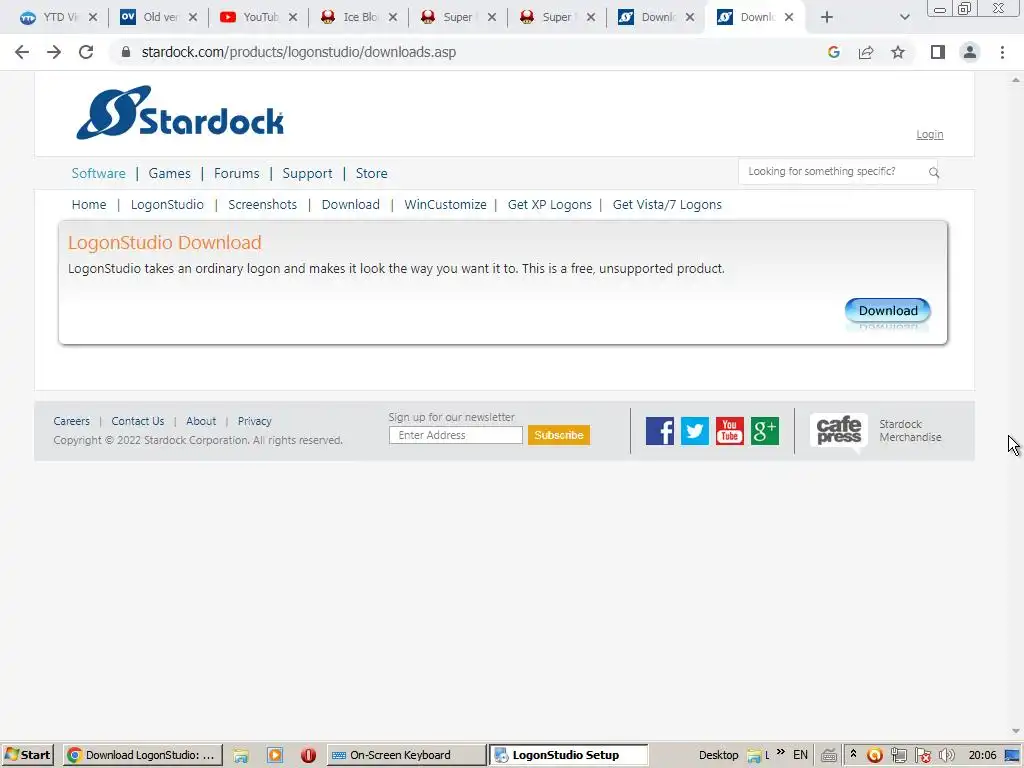Screen dimensions: 1024x768
Task: Click the taskbar clock 20:06
Action: point(982,755)
